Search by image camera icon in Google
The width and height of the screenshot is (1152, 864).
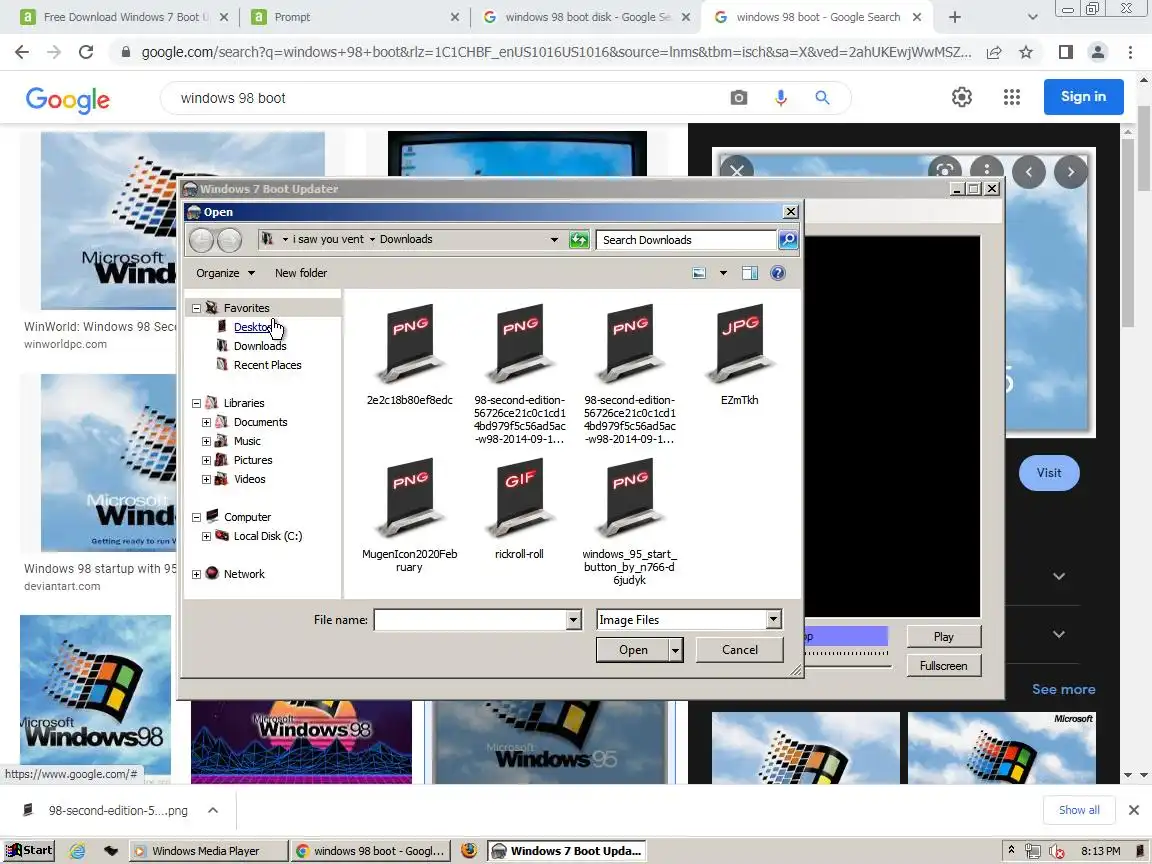(738, 98)
